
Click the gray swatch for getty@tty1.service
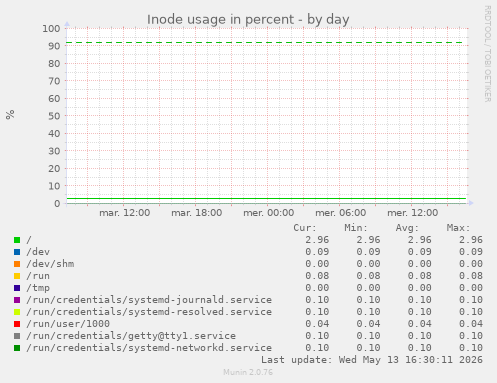[17, 336]
